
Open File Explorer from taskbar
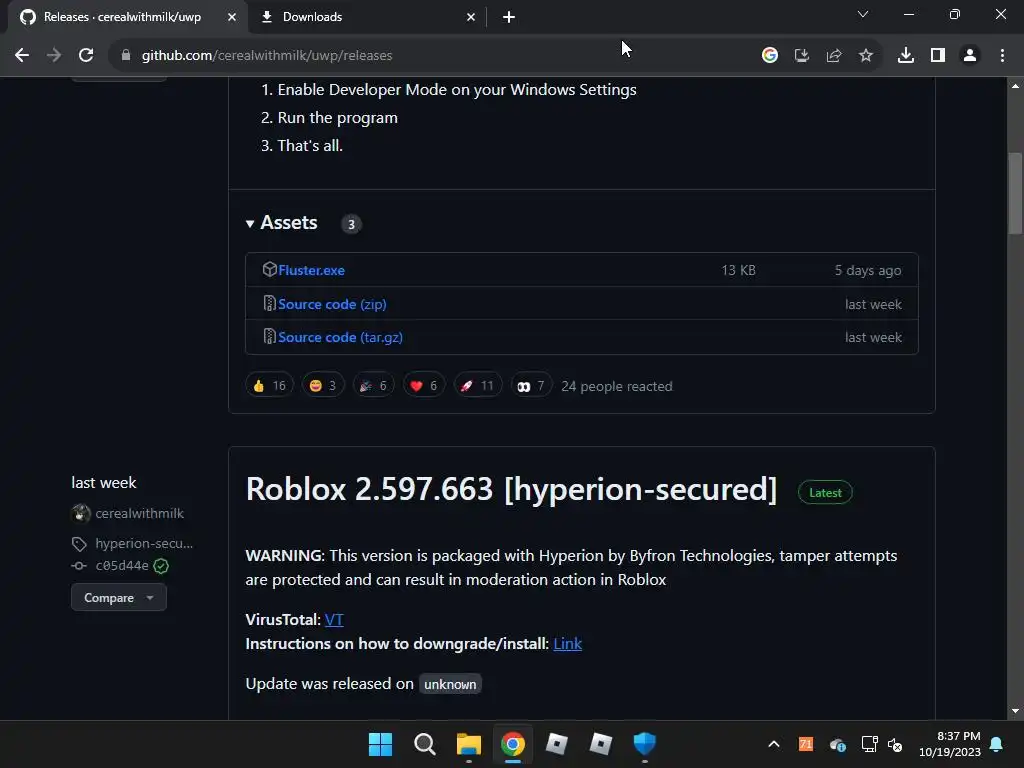click(x=468, y=744)
